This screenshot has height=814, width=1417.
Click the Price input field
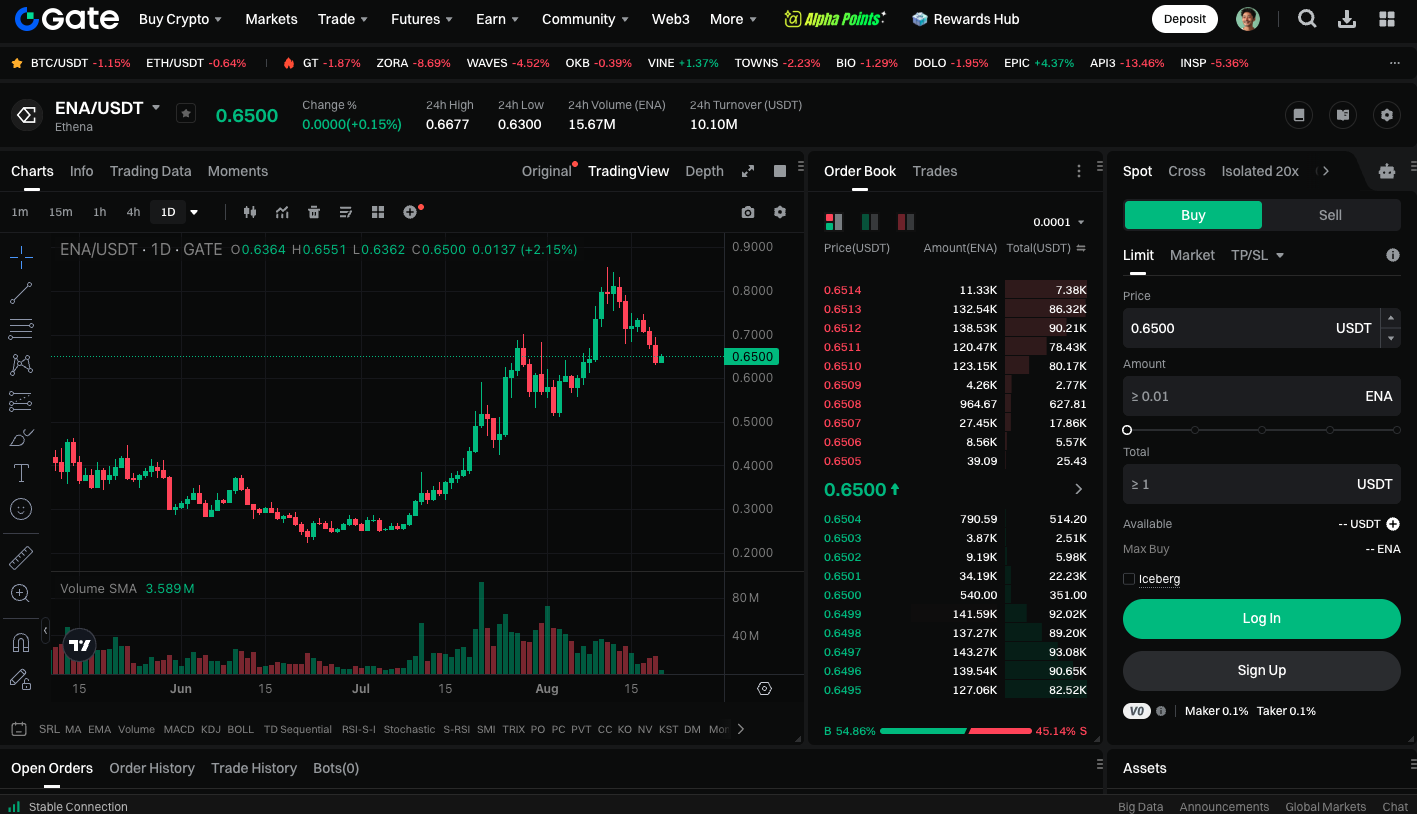click(1251, 328)
